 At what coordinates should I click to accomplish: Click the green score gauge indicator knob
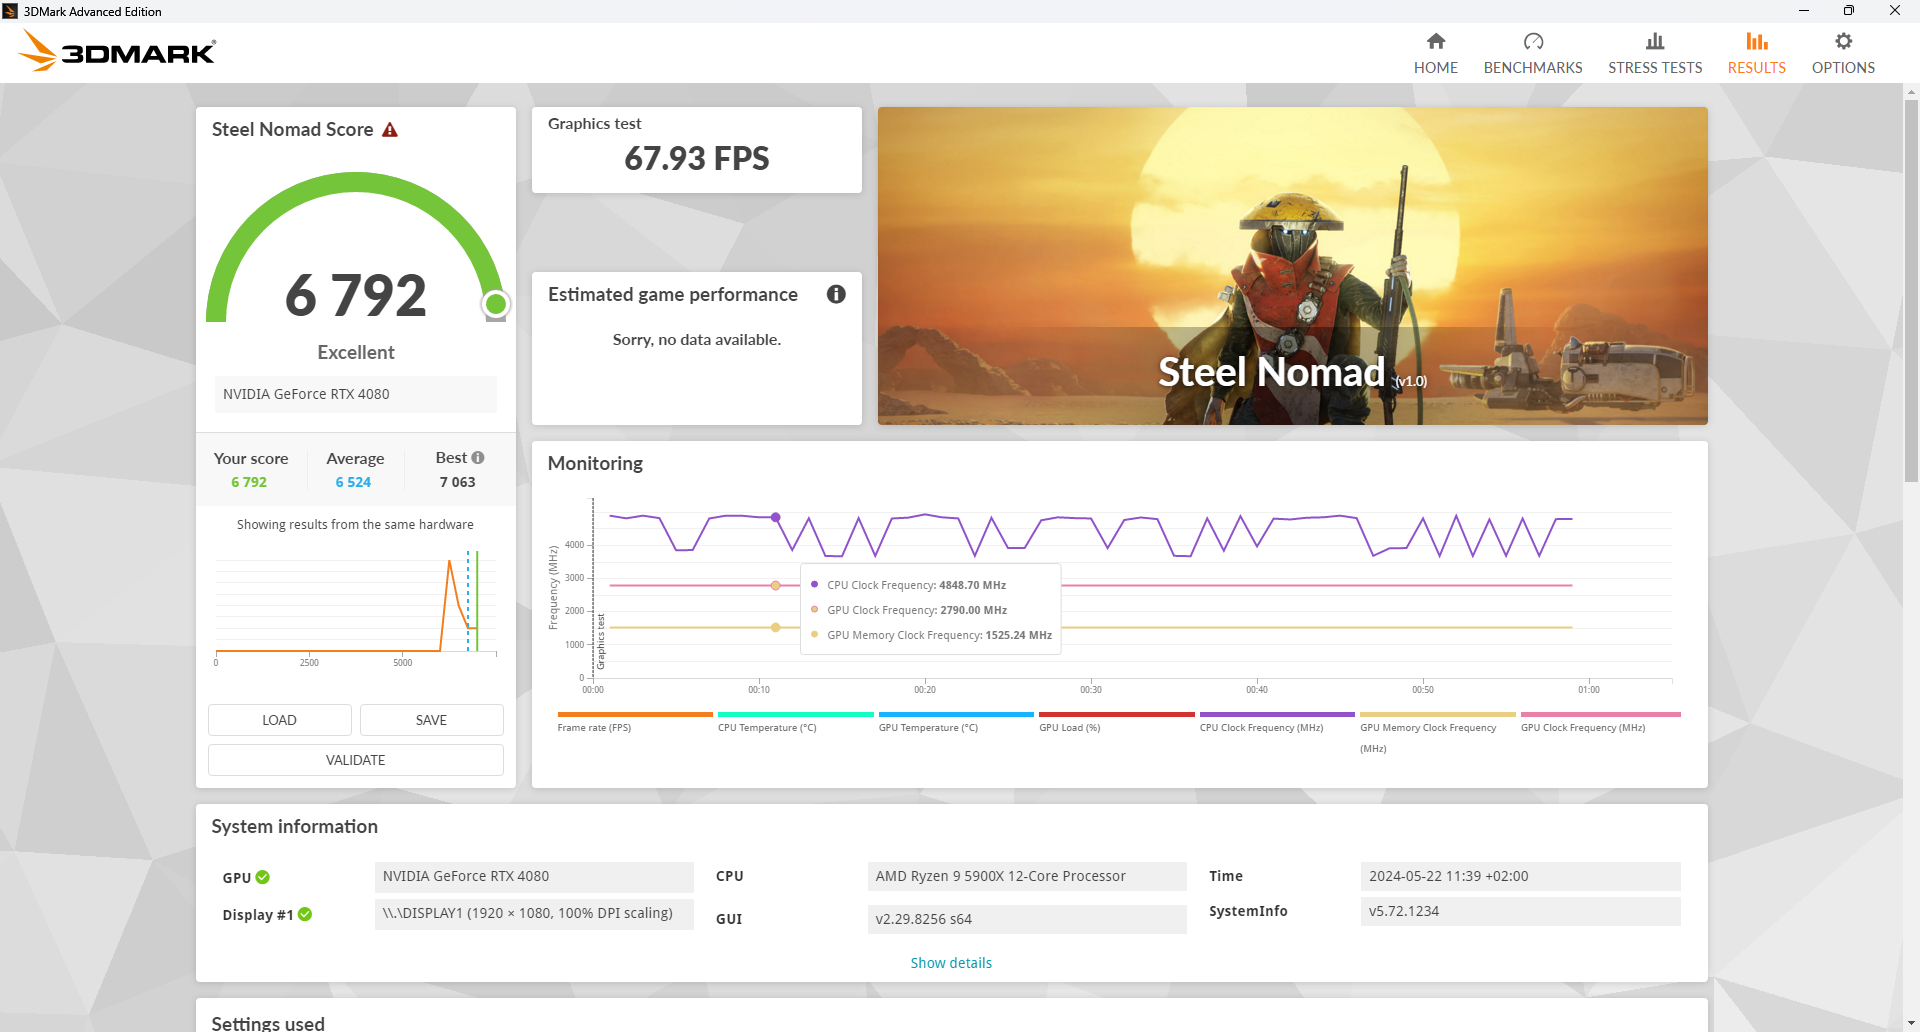(495, 304)
